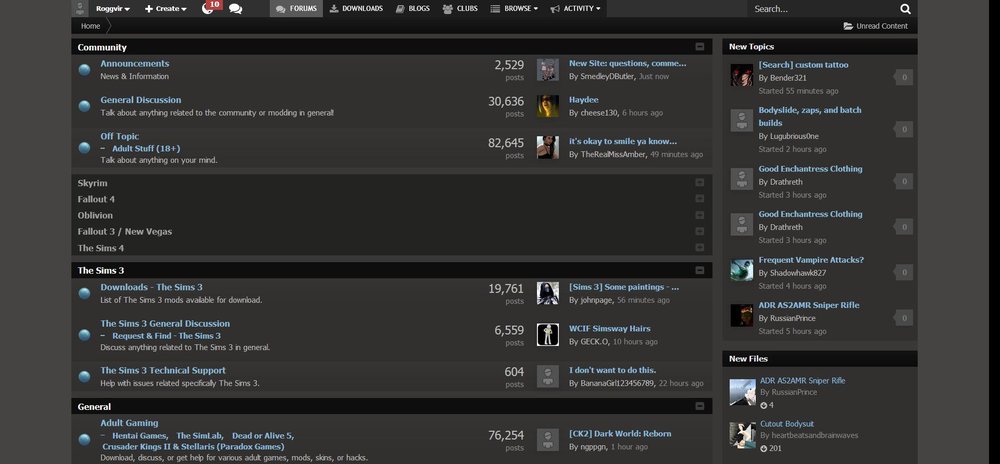Image resolution: width=1000 pixels, height=464 pixels.
Task: Open Unread Content folder link
Action: point(876,26)
